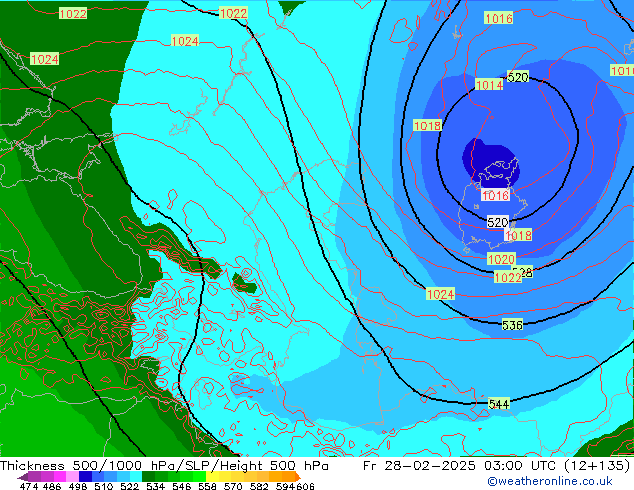
Task: Click the 536 height contour label
Action: (x=512, y=325)
